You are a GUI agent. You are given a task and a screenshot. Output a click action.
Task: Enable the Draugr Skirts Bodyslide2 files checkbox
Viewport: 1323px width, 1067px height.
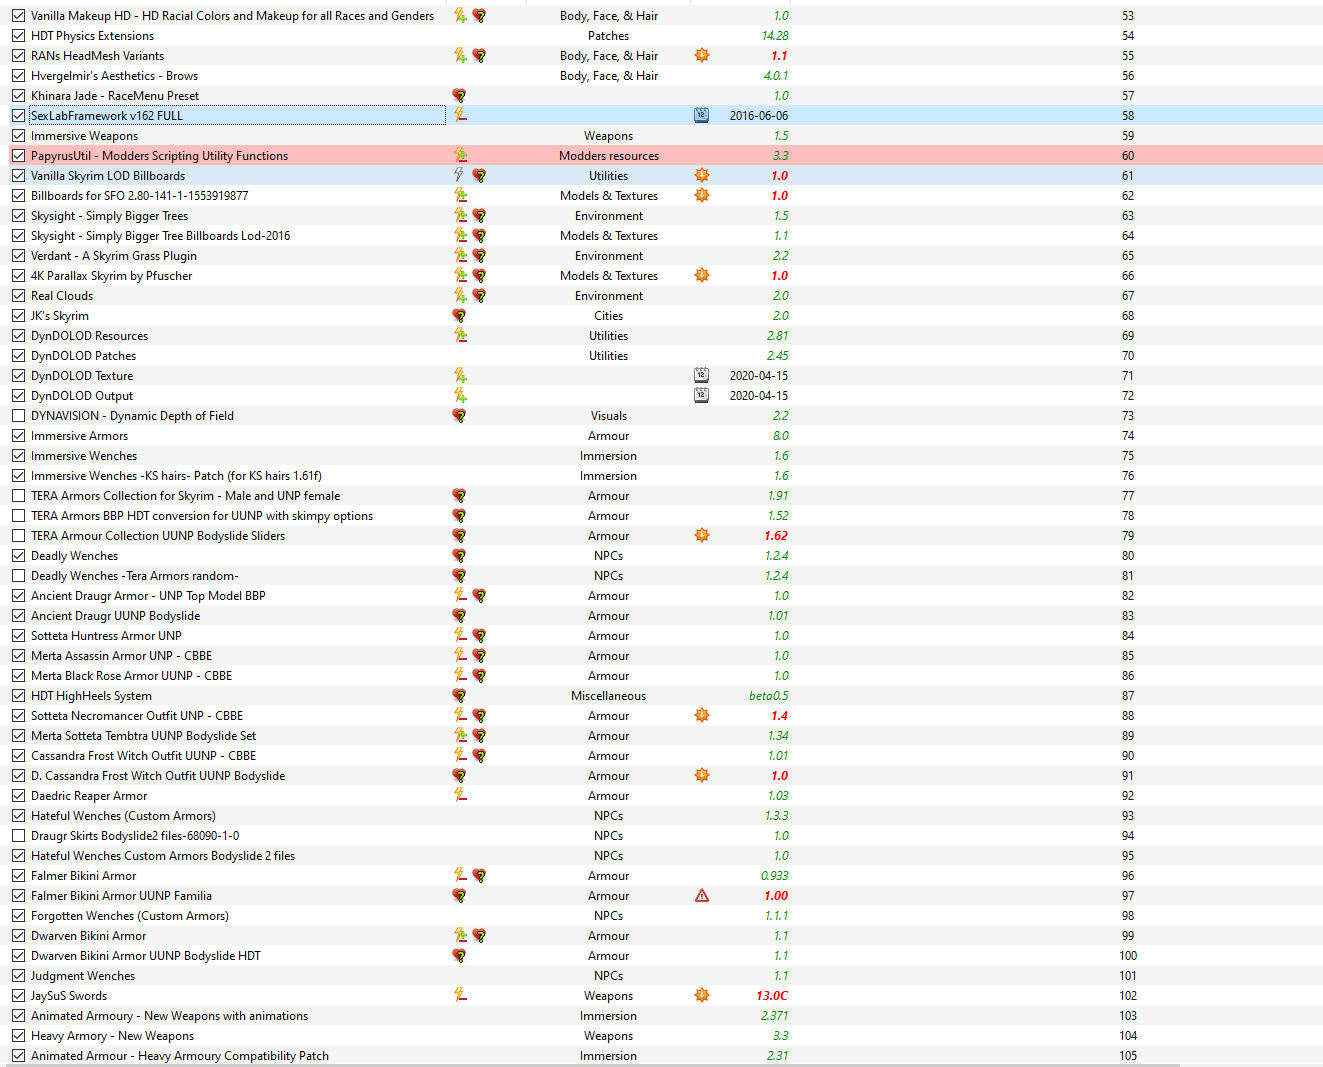click(18, 835)
